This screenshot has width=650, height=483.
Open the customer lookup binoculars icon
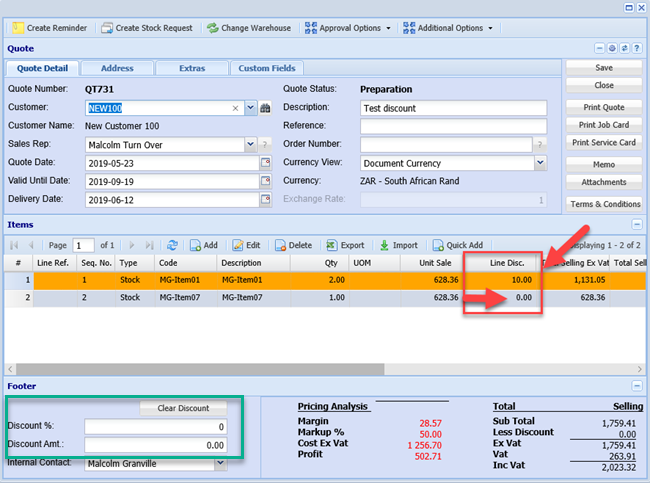tap(265, 108)
